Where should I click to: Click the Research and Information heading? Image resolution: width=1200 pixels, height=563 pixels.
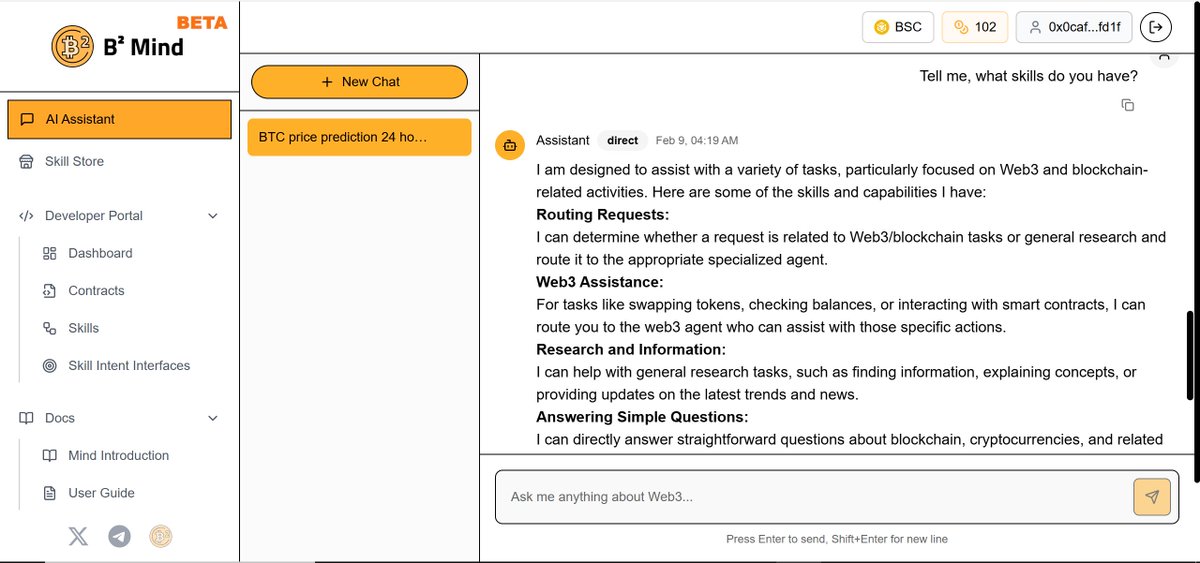tap(631, 350)
